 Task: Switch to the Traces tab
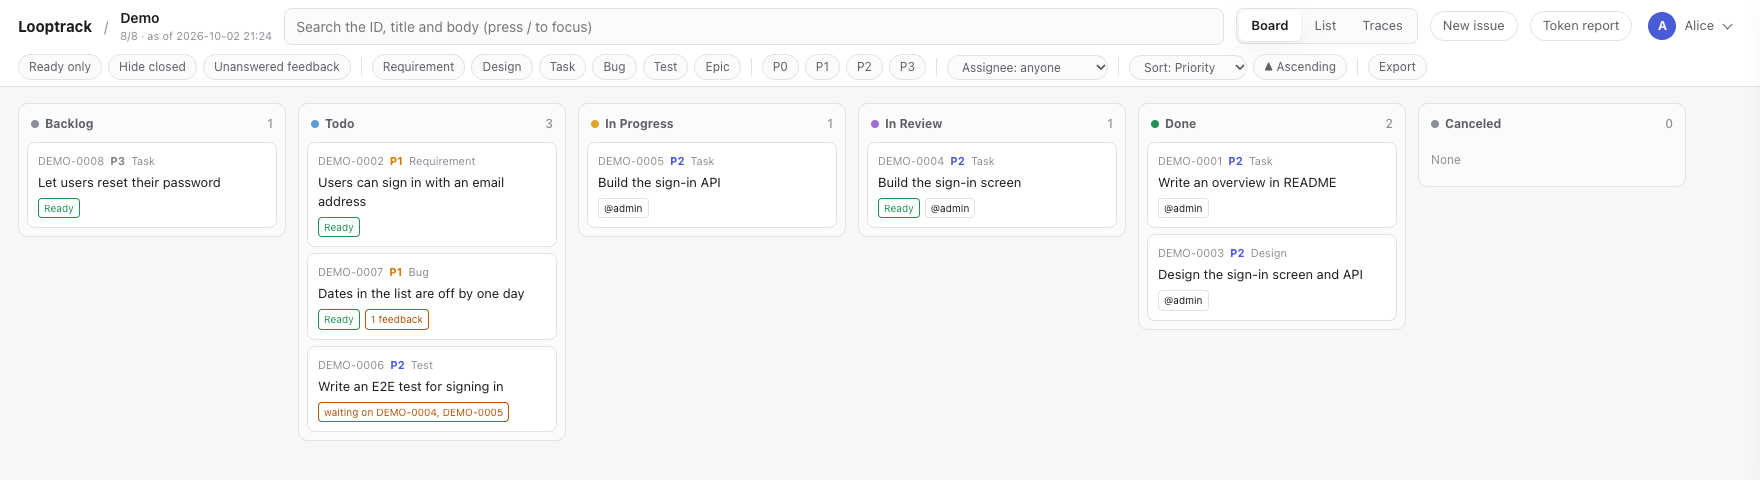click(1382, 26)
